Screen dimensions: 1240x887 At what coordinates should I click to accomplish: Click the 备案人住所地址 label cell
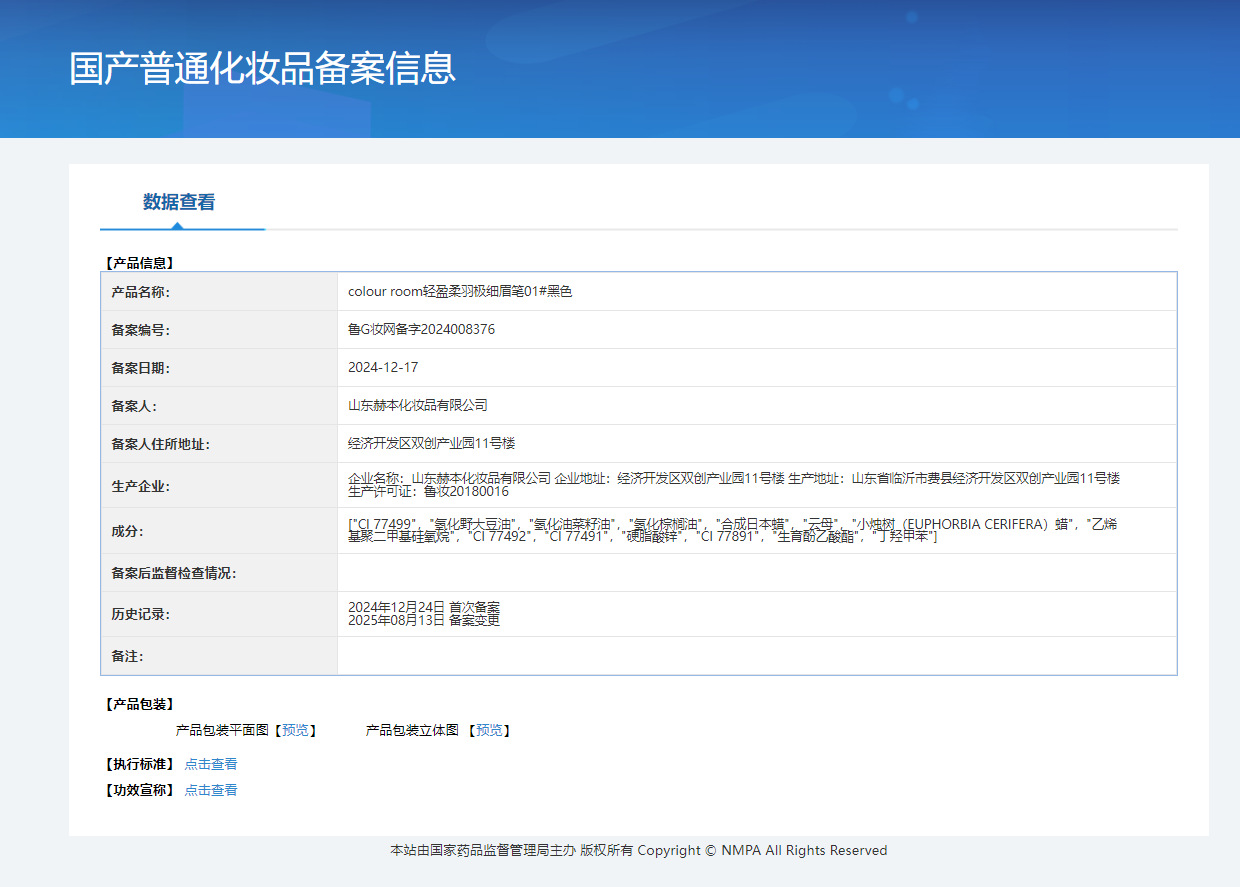[x=219, y=444]
